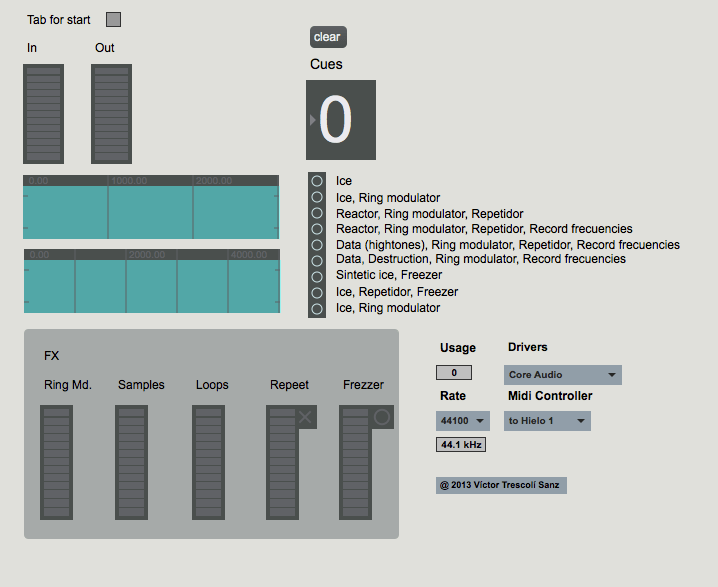
Task: Toggle the X button next to Repeet
Action: [x=306, y=418]
